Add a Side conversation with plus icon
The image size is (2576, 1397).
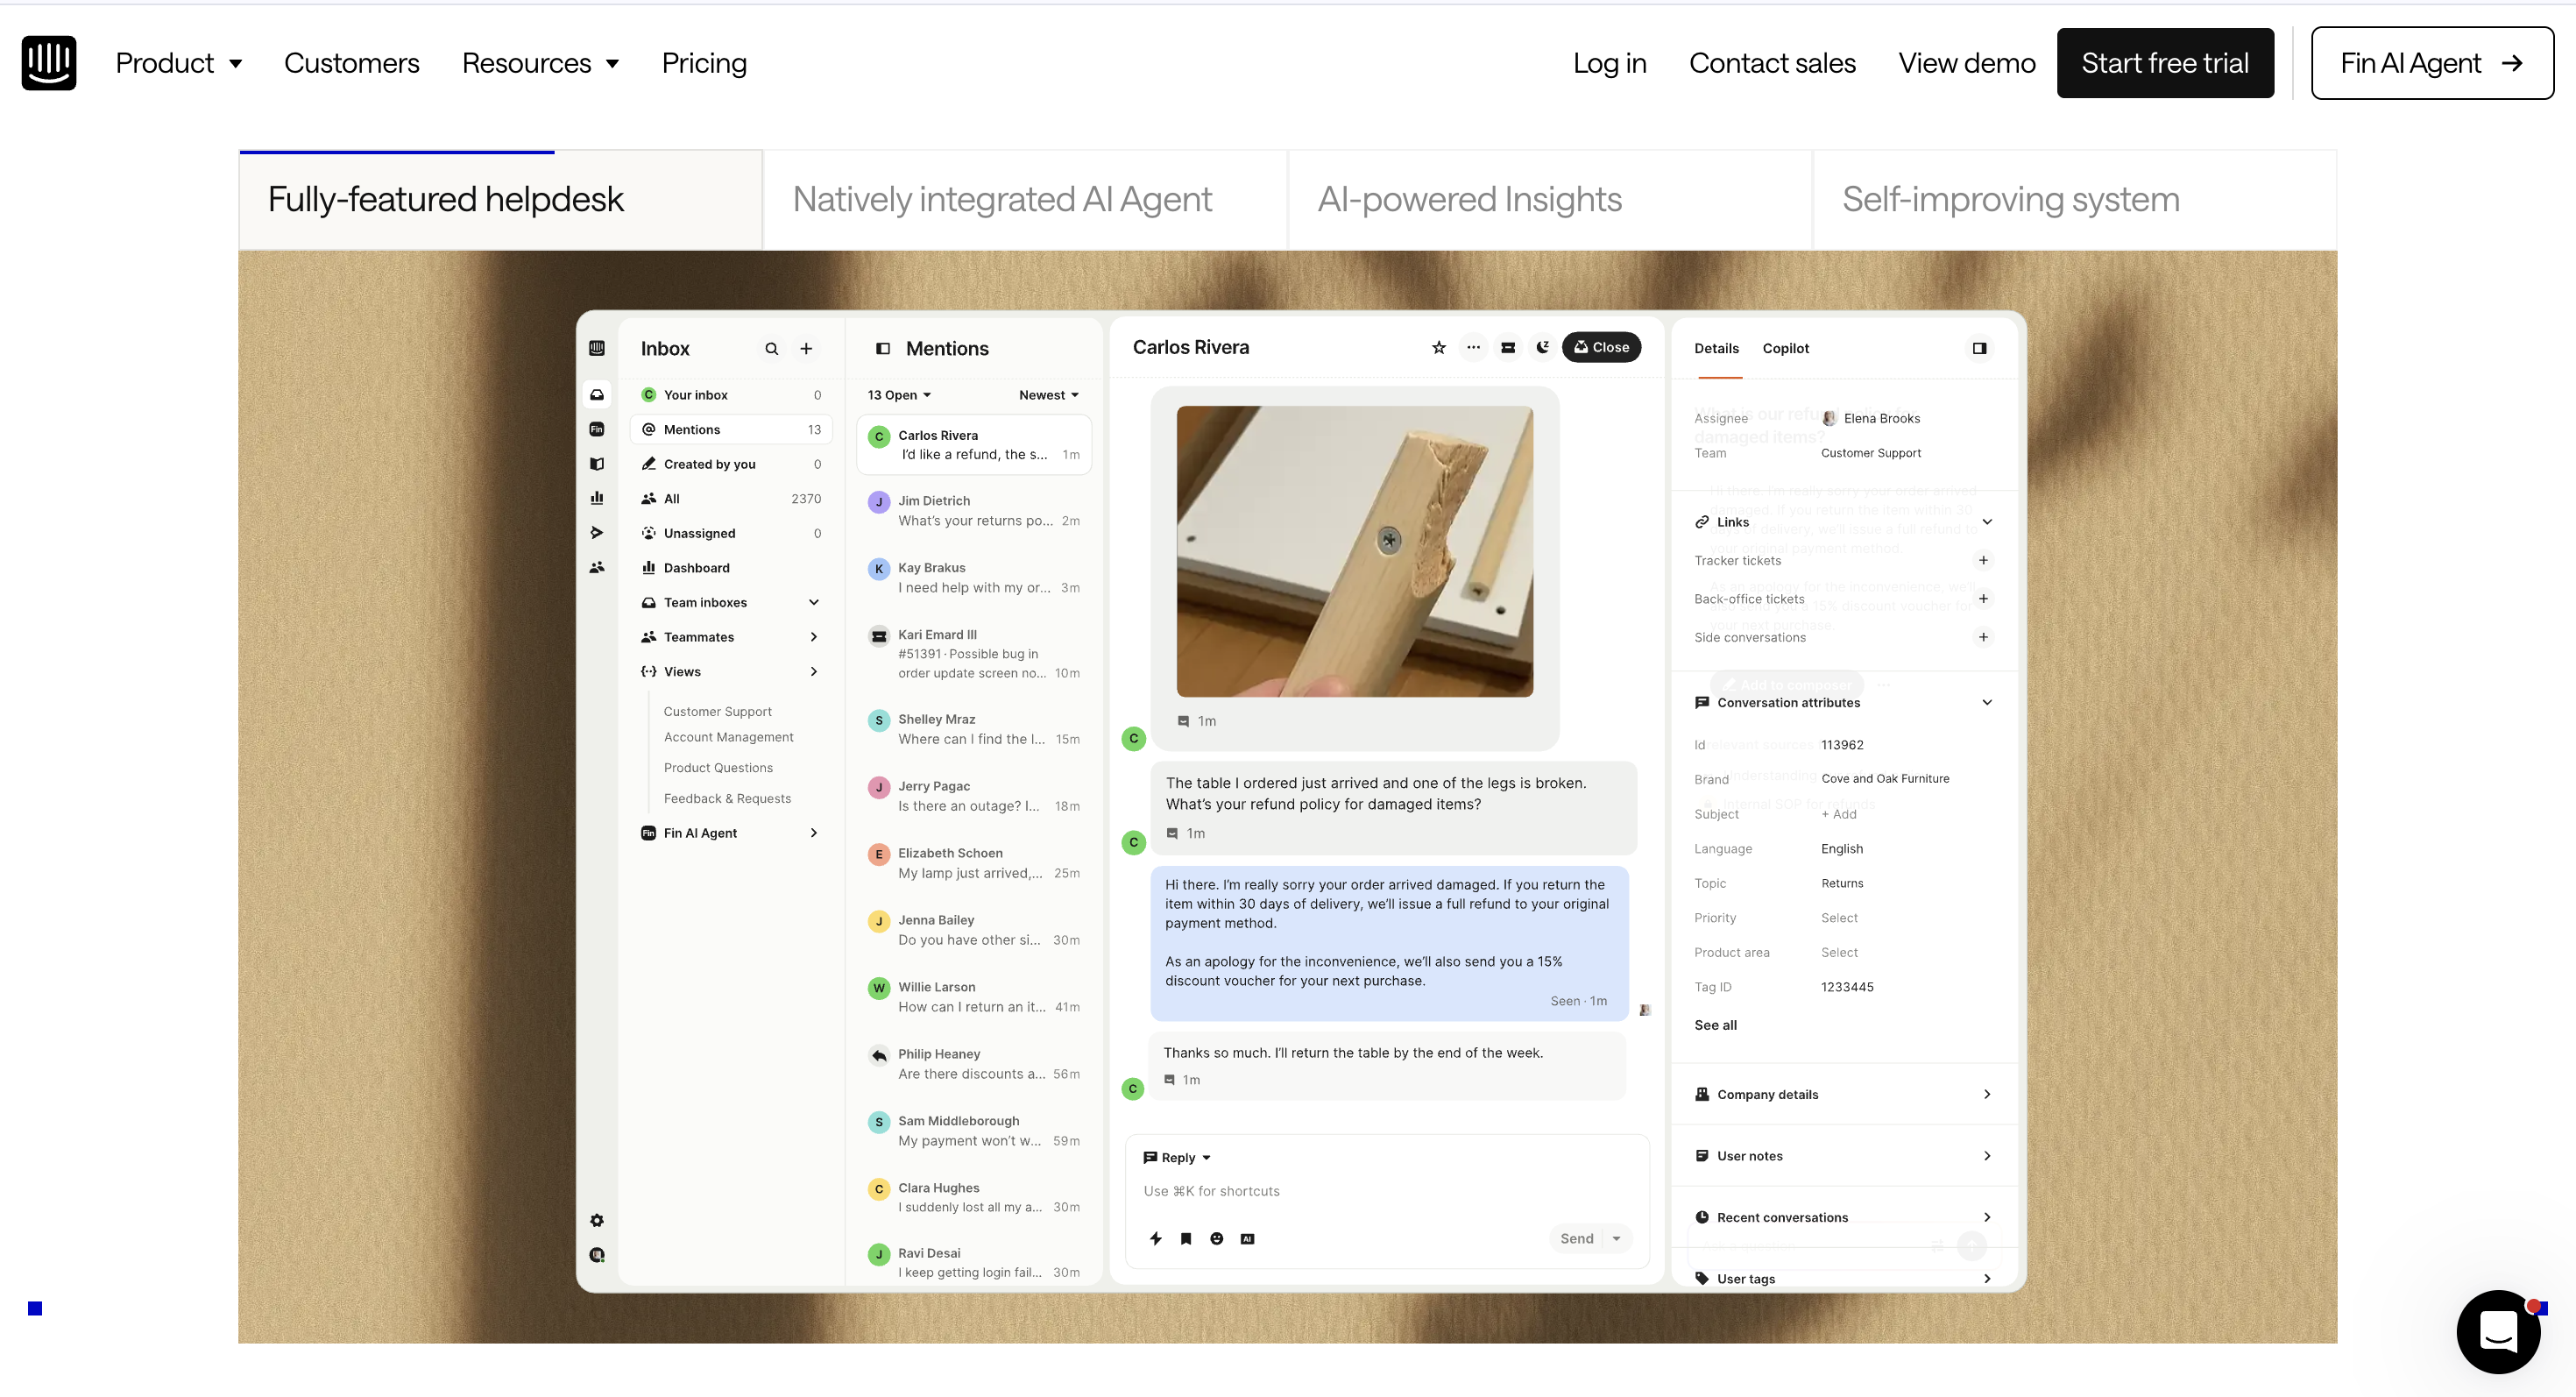coord(1983,637)
